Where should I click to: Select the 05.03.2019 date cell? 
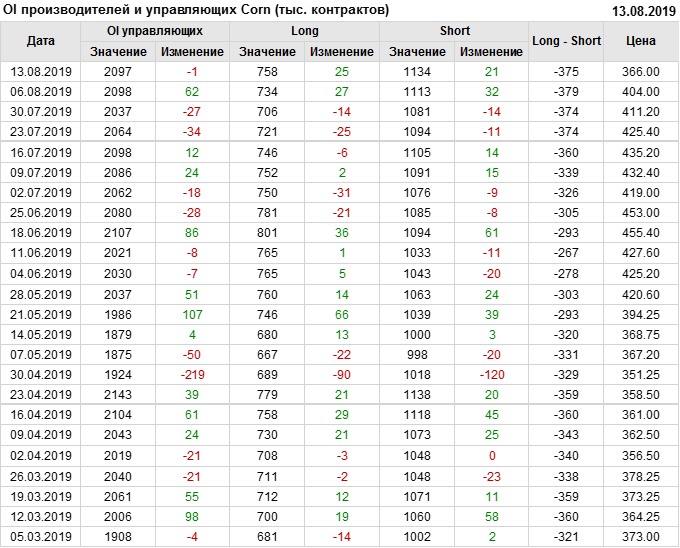coord(41,537)
